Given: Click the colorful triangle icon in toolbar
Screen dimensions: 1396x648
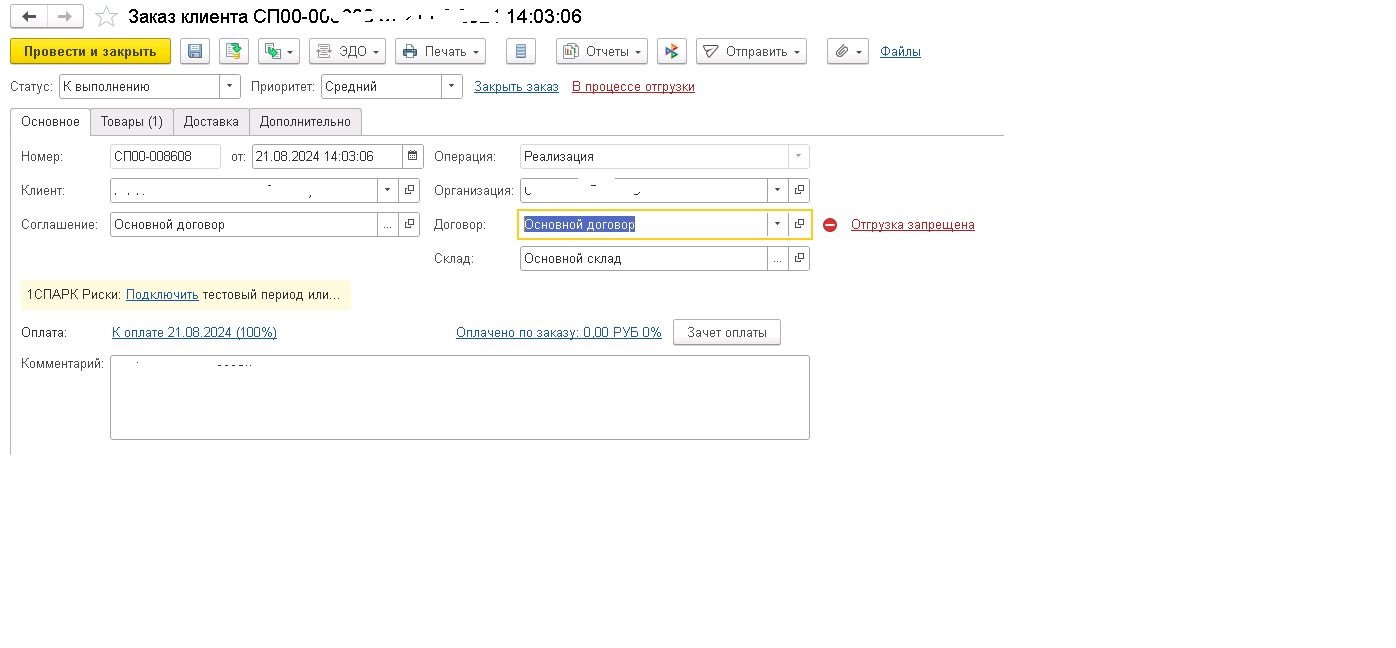Looking at the screenshot, I should point(672,52).
